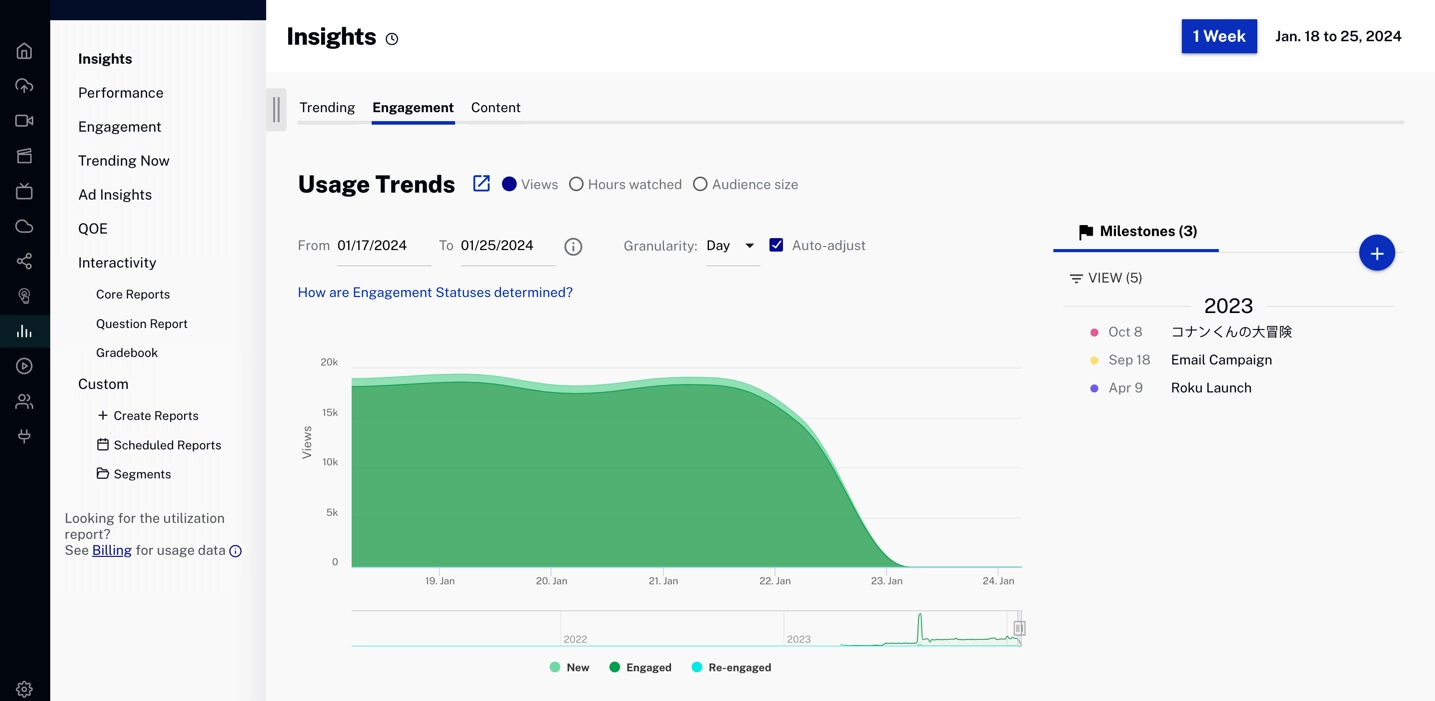Open the people/audience icon in the sidebar
1435x701 pixels.
(24, 401)
